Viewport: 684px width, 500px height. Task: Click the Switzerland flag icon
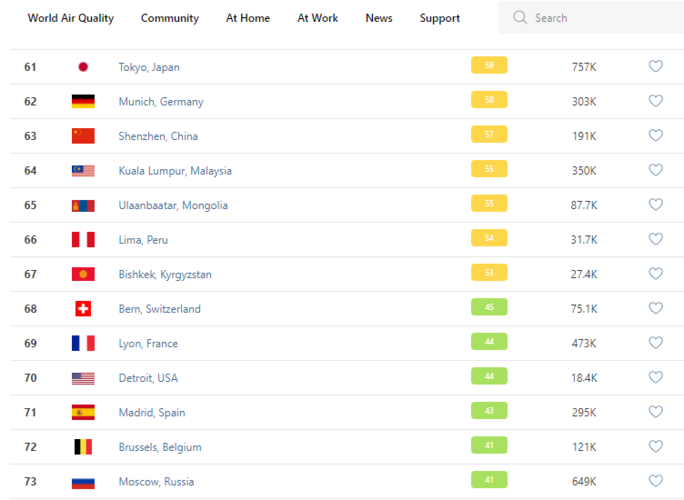pos(83,309)
